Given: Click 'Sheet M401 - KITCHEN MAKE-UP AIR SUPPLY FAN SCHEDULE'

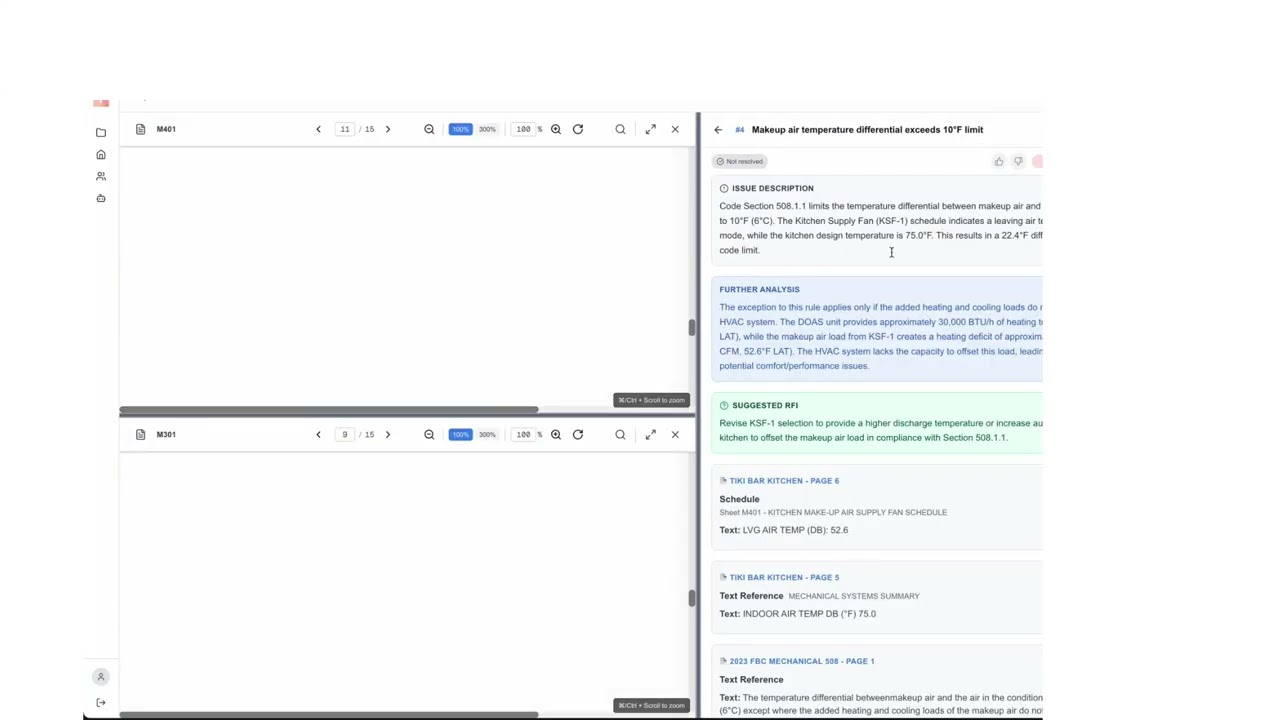Looking at the screenshot, I should [833, 512].
